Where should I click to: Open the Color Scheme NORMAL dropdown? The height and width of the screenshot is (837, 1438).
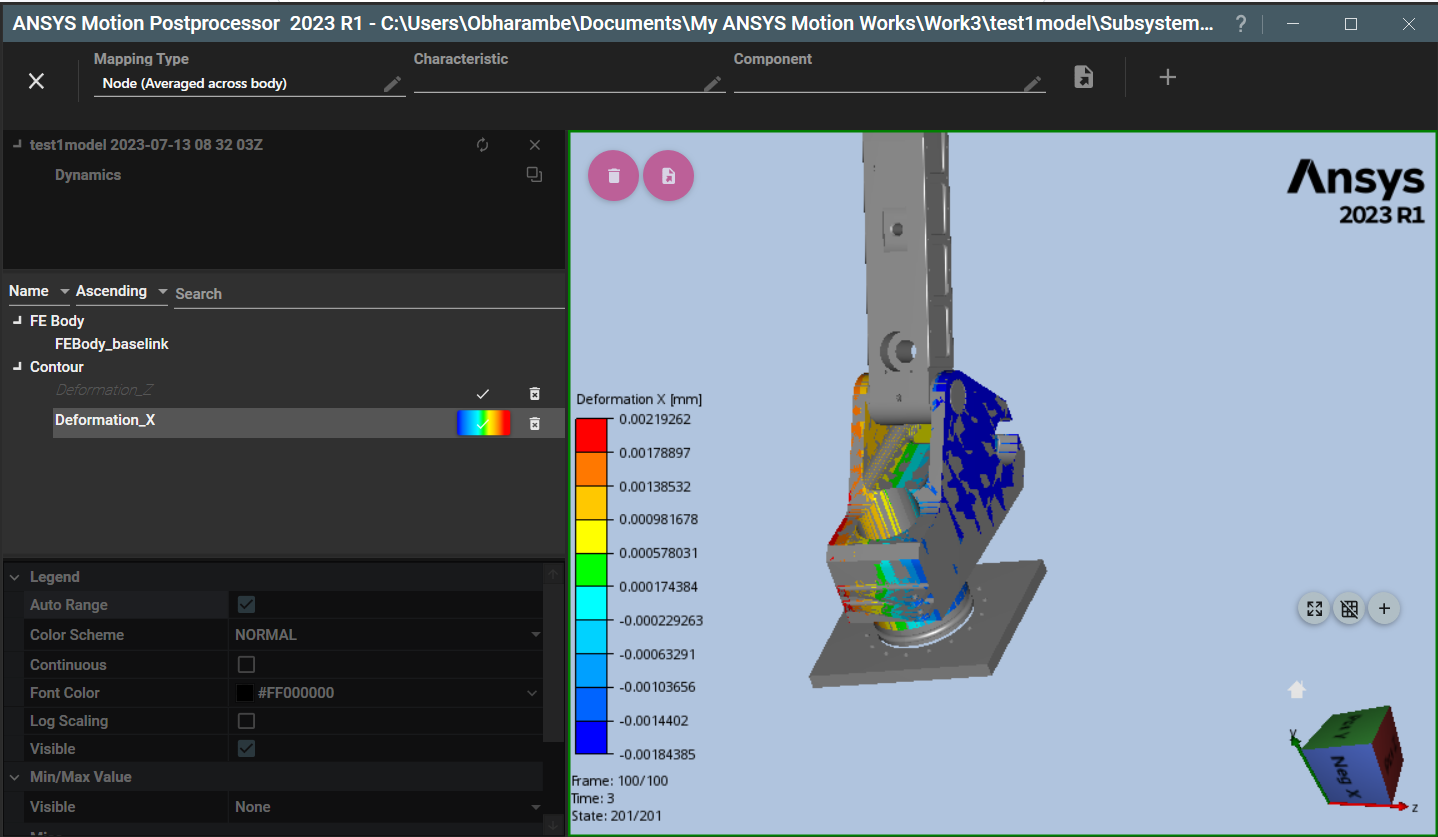pyautogui.click(x=386, y=634)
